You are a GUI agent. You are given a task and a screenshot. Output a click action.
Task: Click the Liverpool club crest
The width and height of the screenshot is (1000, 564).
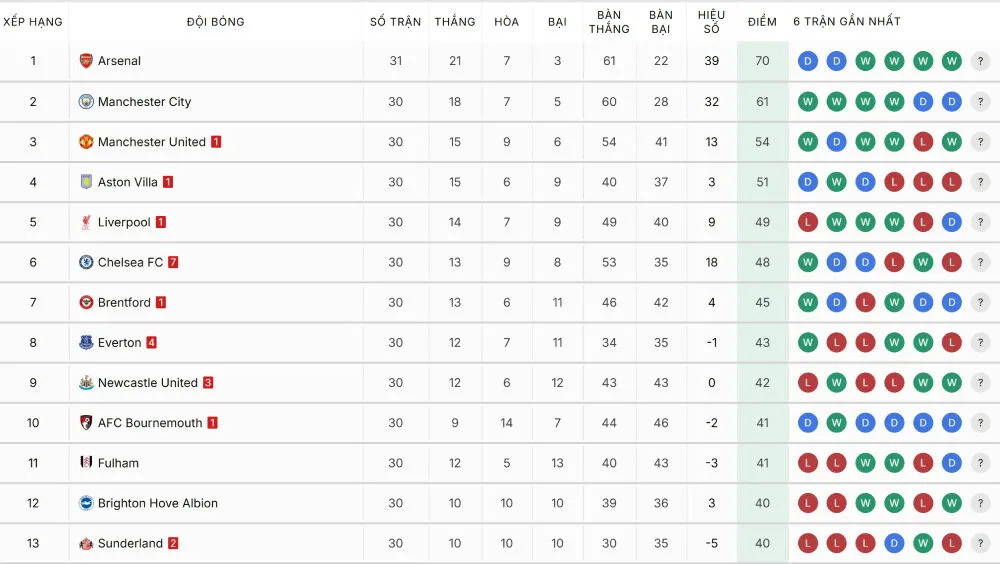(x=86, y=222)
